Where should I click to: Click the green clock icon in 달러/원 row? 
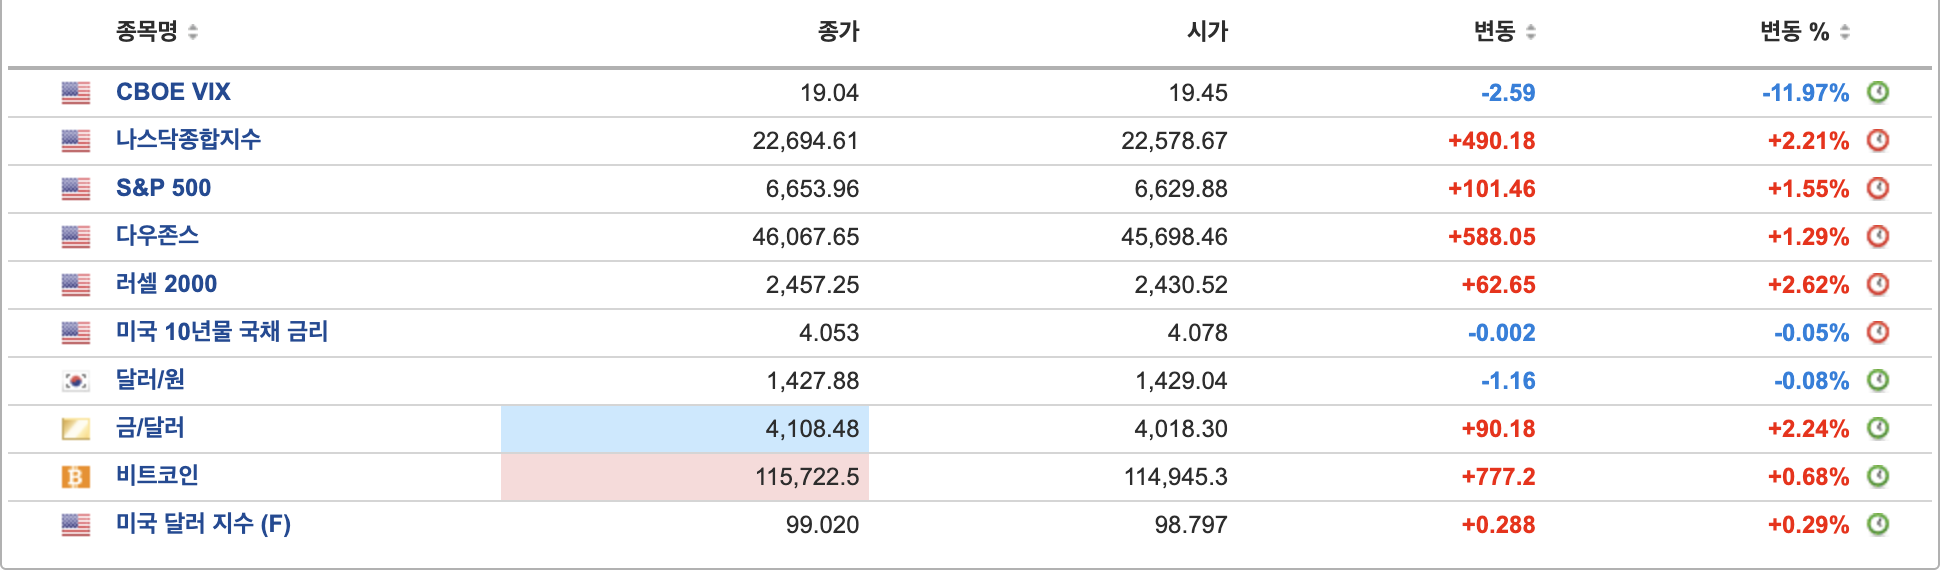point(1878,380)
